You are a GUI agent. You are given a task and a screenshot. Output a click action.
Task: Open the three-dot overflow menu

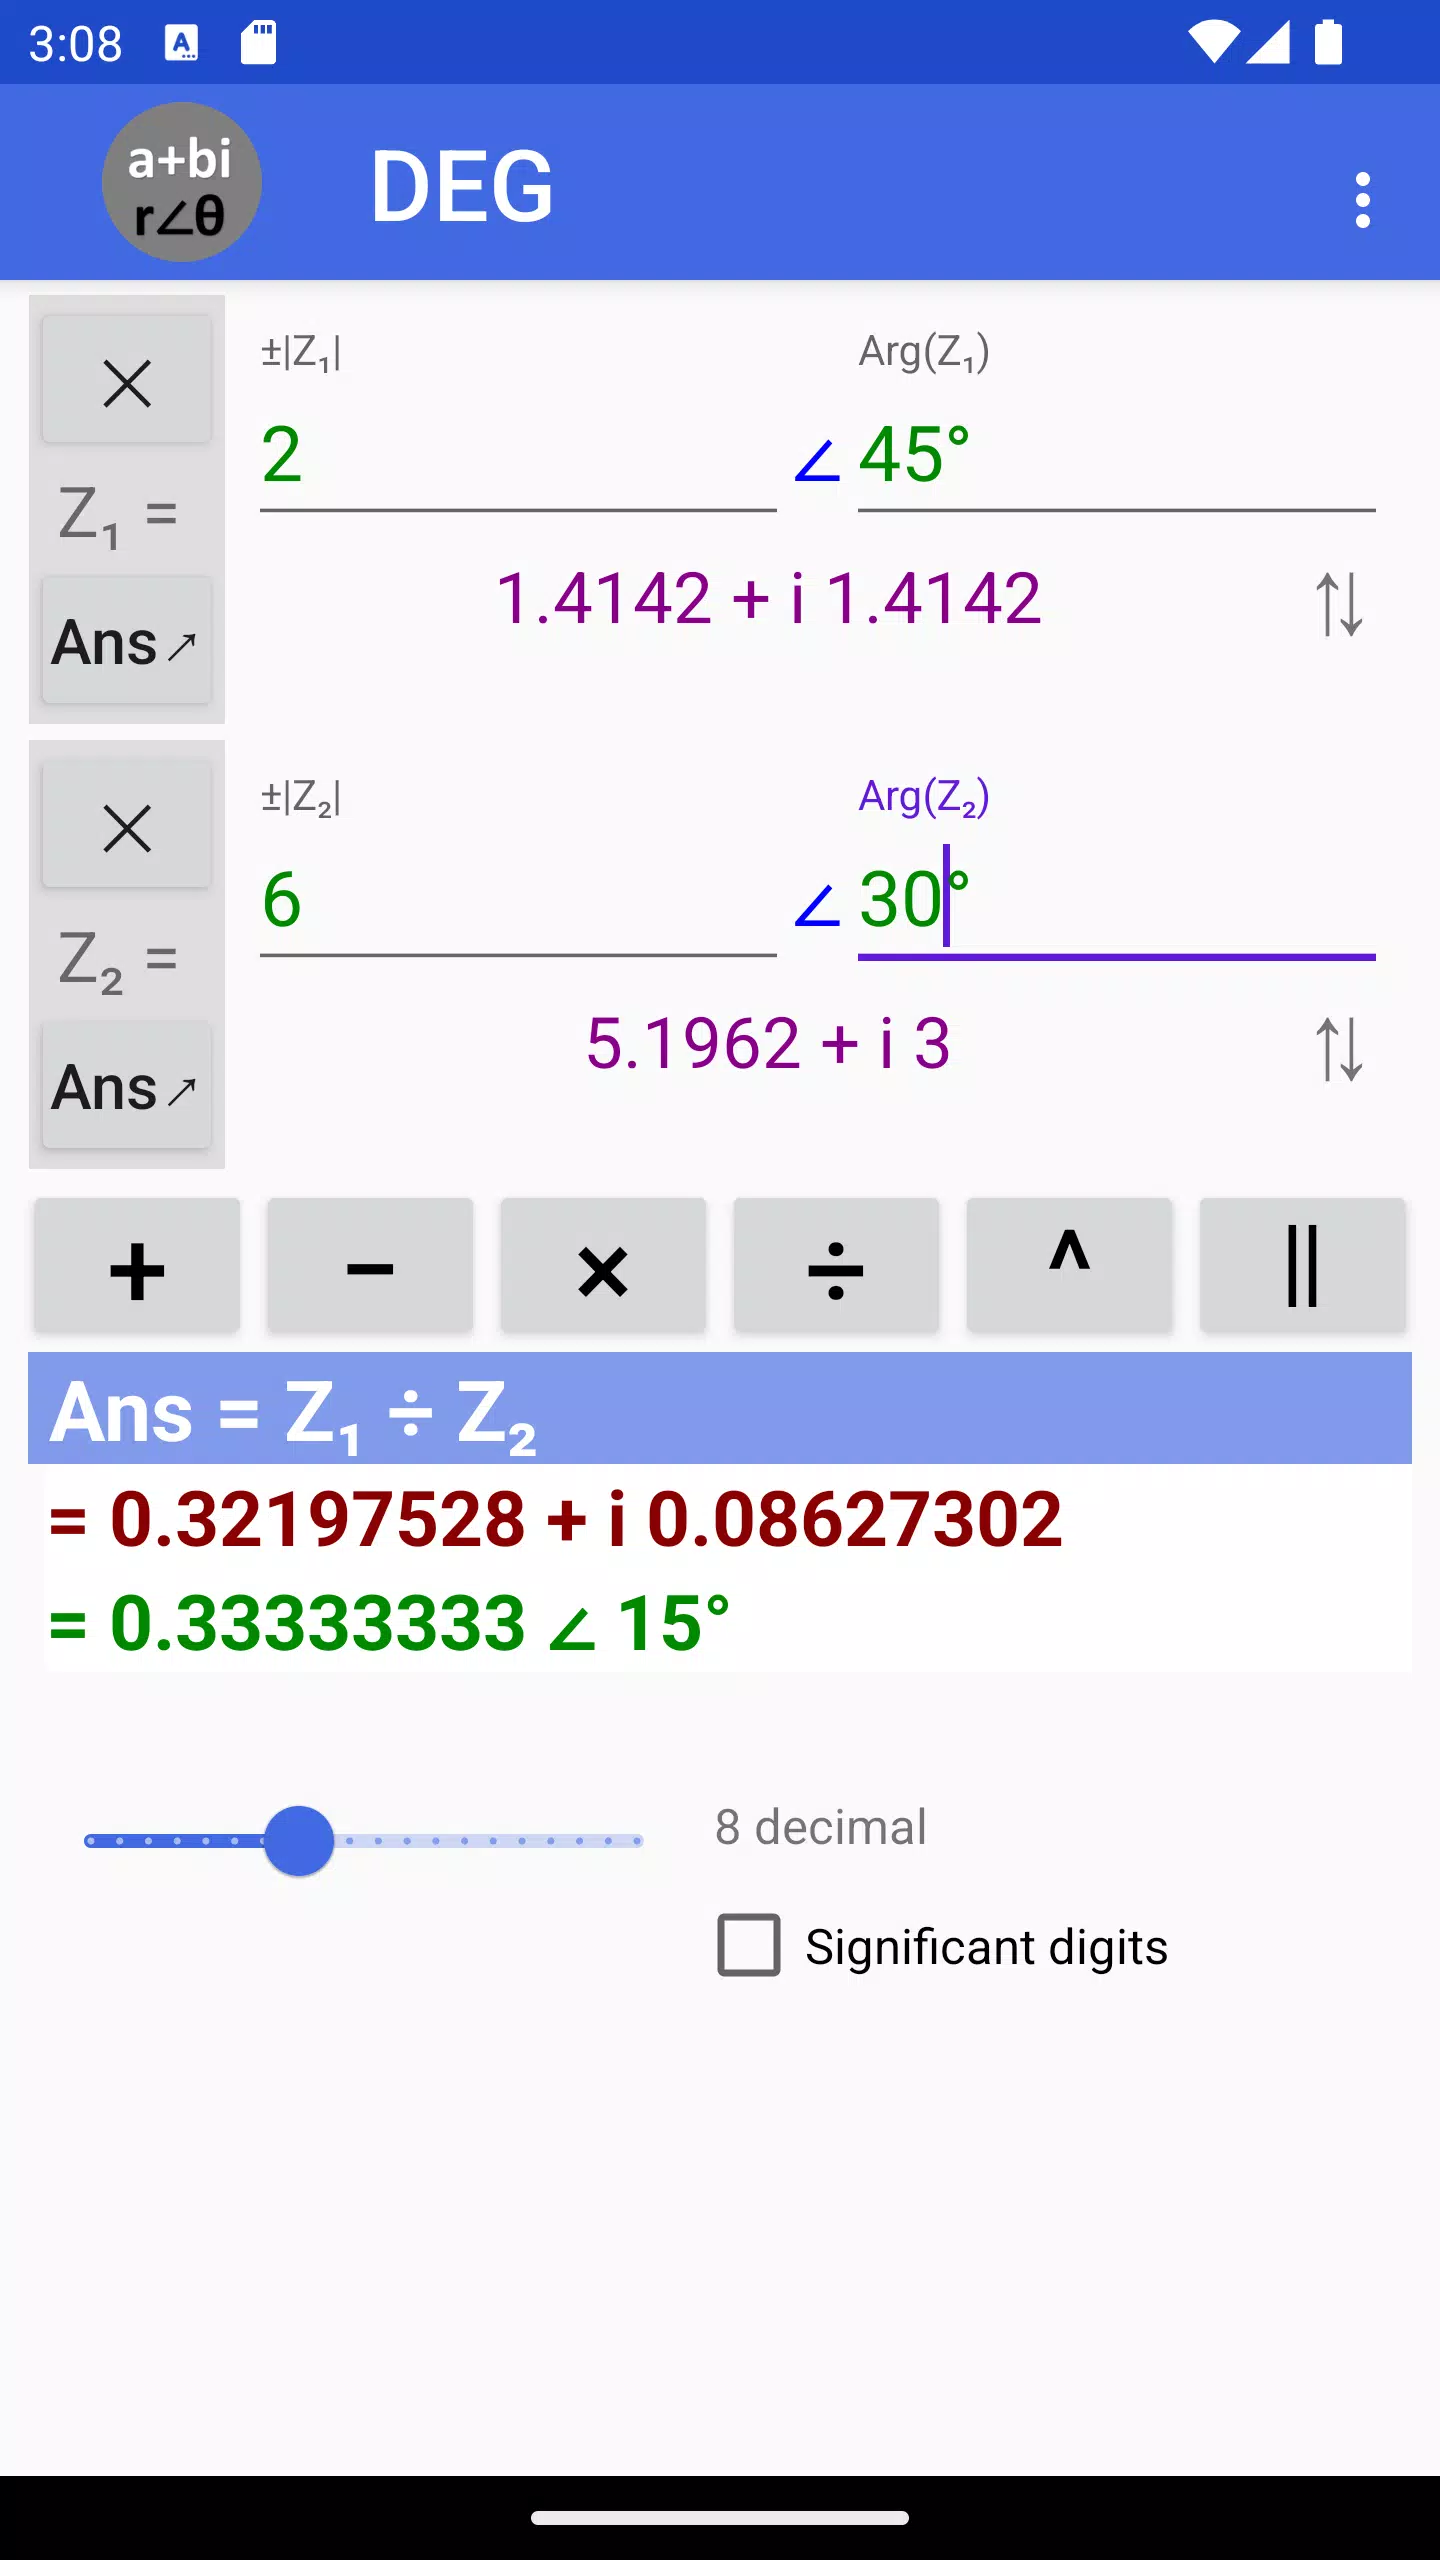[x=1362, y=200]
